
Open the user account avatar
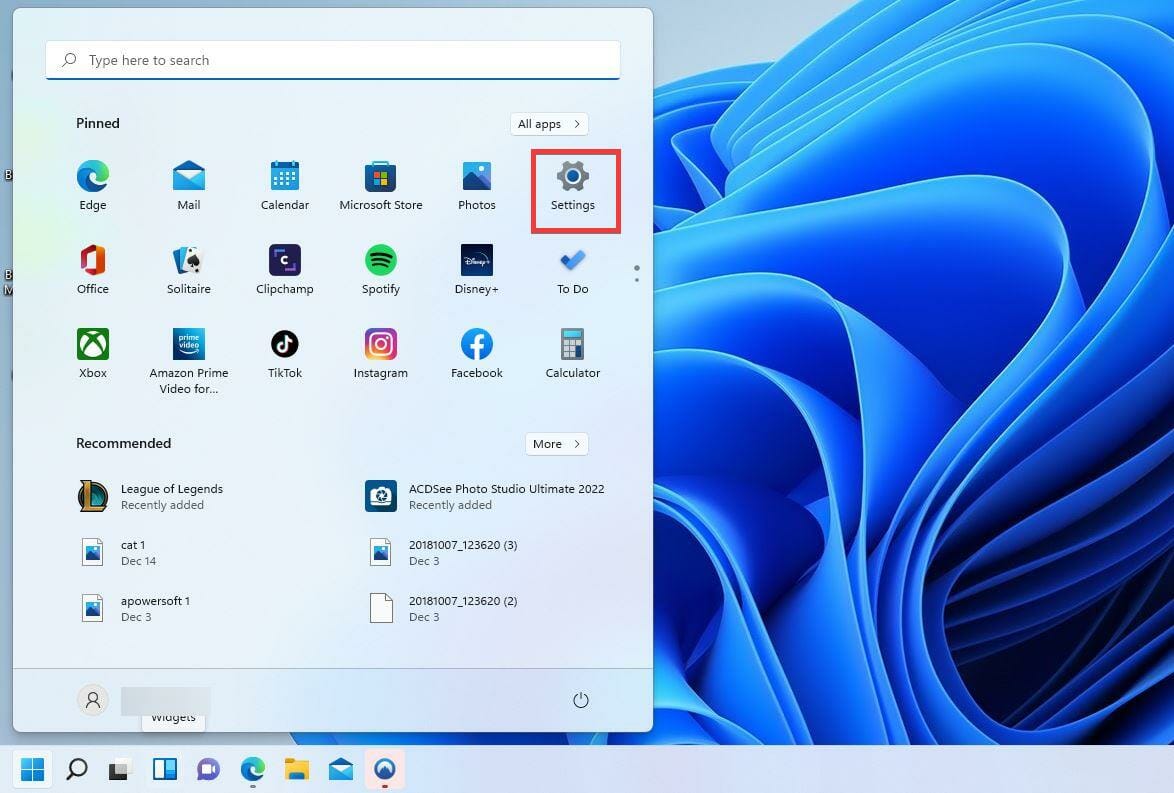pyautogui.click(x=93, y=700)
